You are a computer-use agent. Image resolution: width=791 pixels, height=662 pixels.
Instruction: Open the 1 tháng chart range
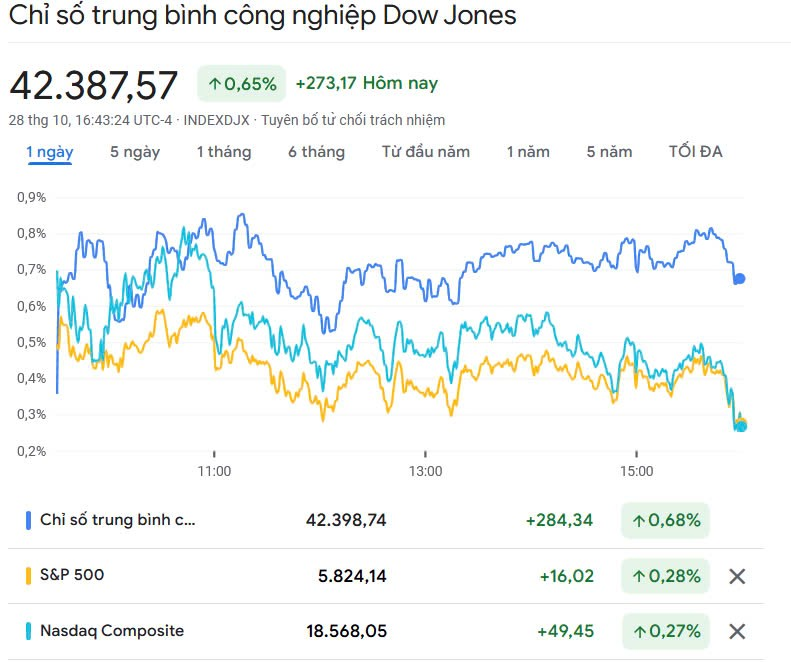click(223, 152)
